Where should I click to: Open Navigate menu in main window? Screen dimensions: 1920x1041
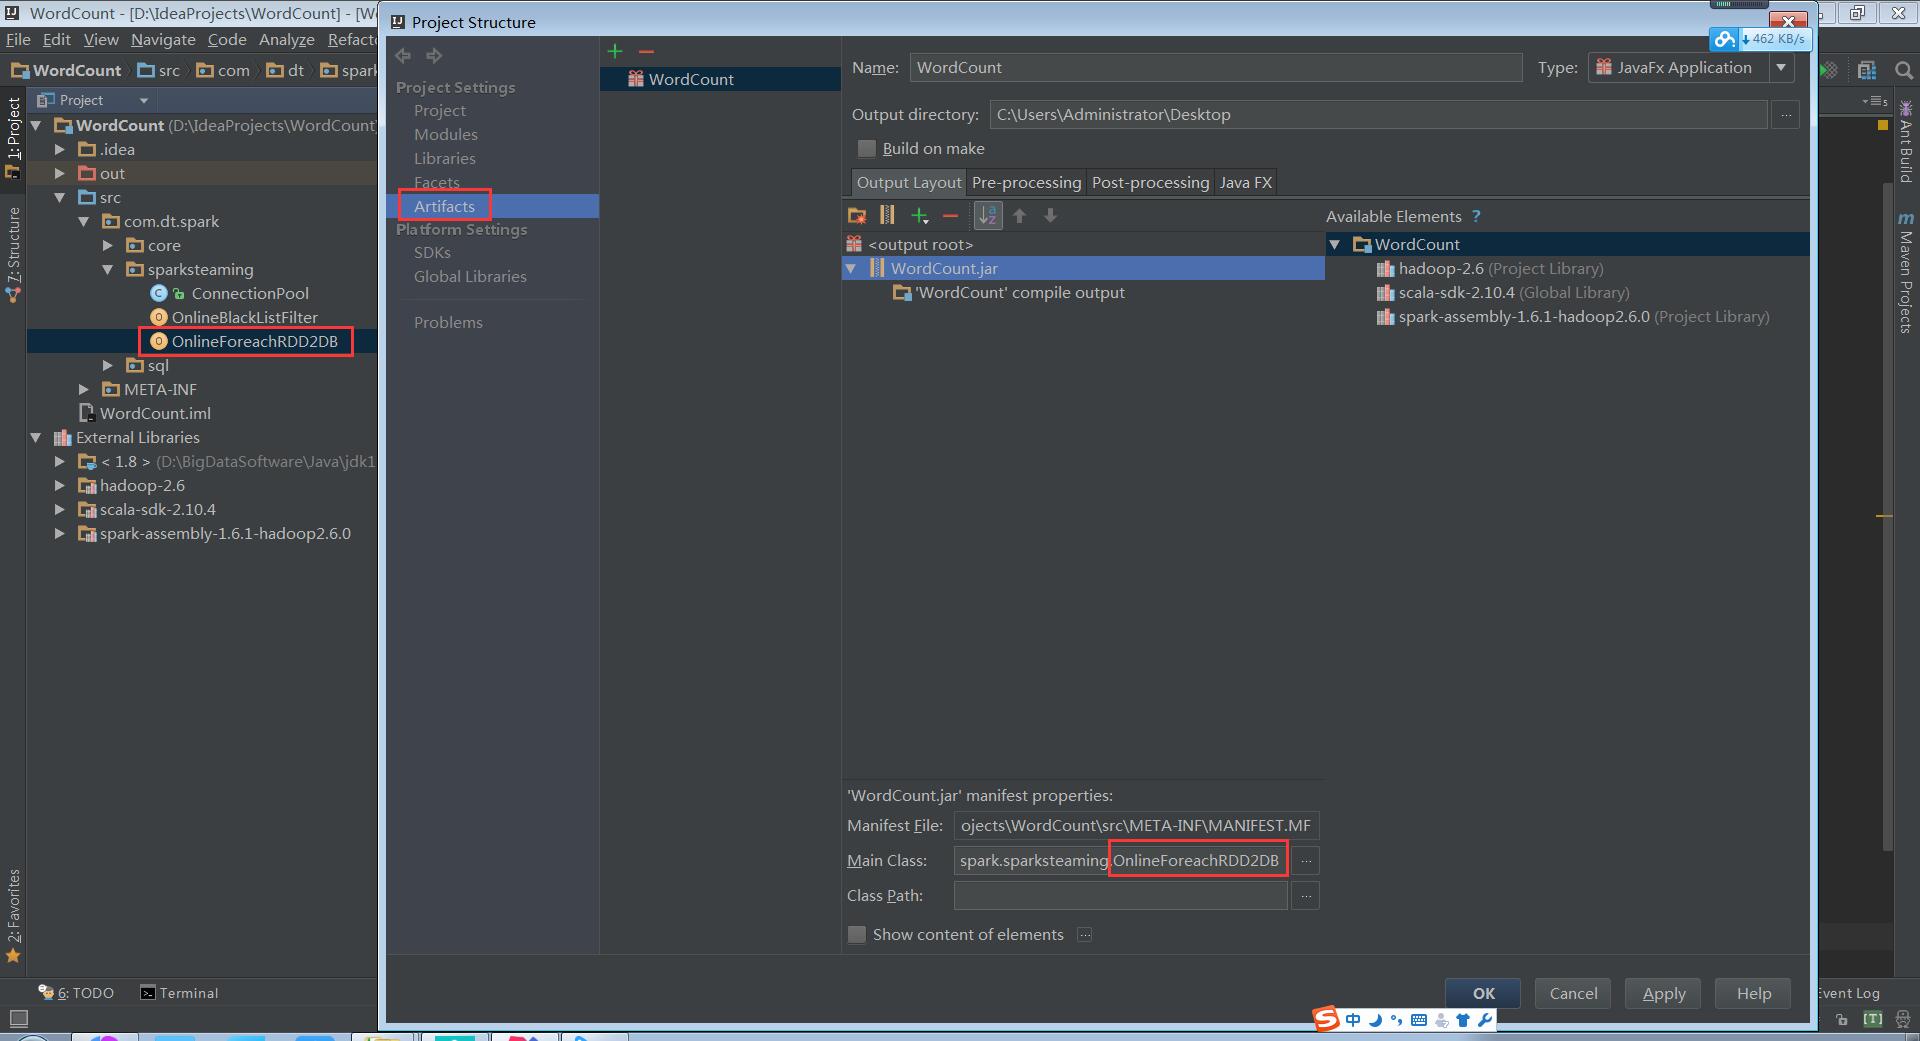[x=163, y=40]
